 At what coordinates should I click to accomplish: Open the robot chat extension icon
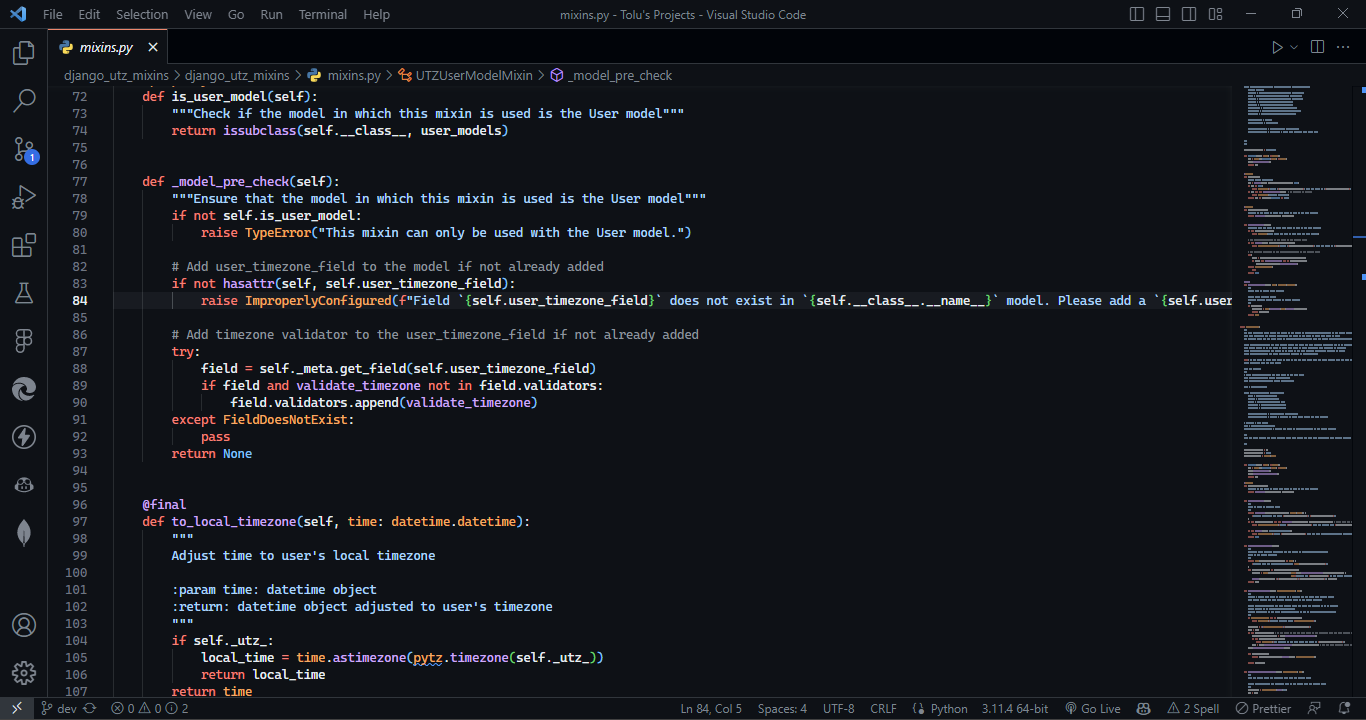[x=24, y=485]
